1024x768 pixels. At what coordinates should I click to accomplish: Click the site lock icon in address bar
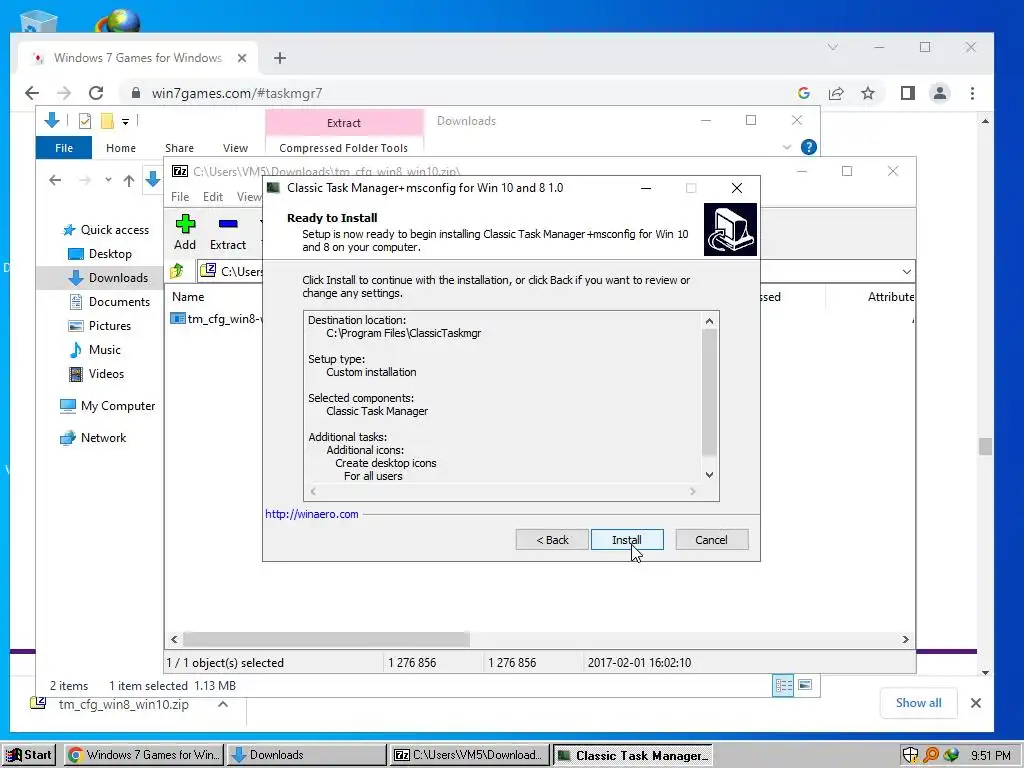click(x=135, y=93)
